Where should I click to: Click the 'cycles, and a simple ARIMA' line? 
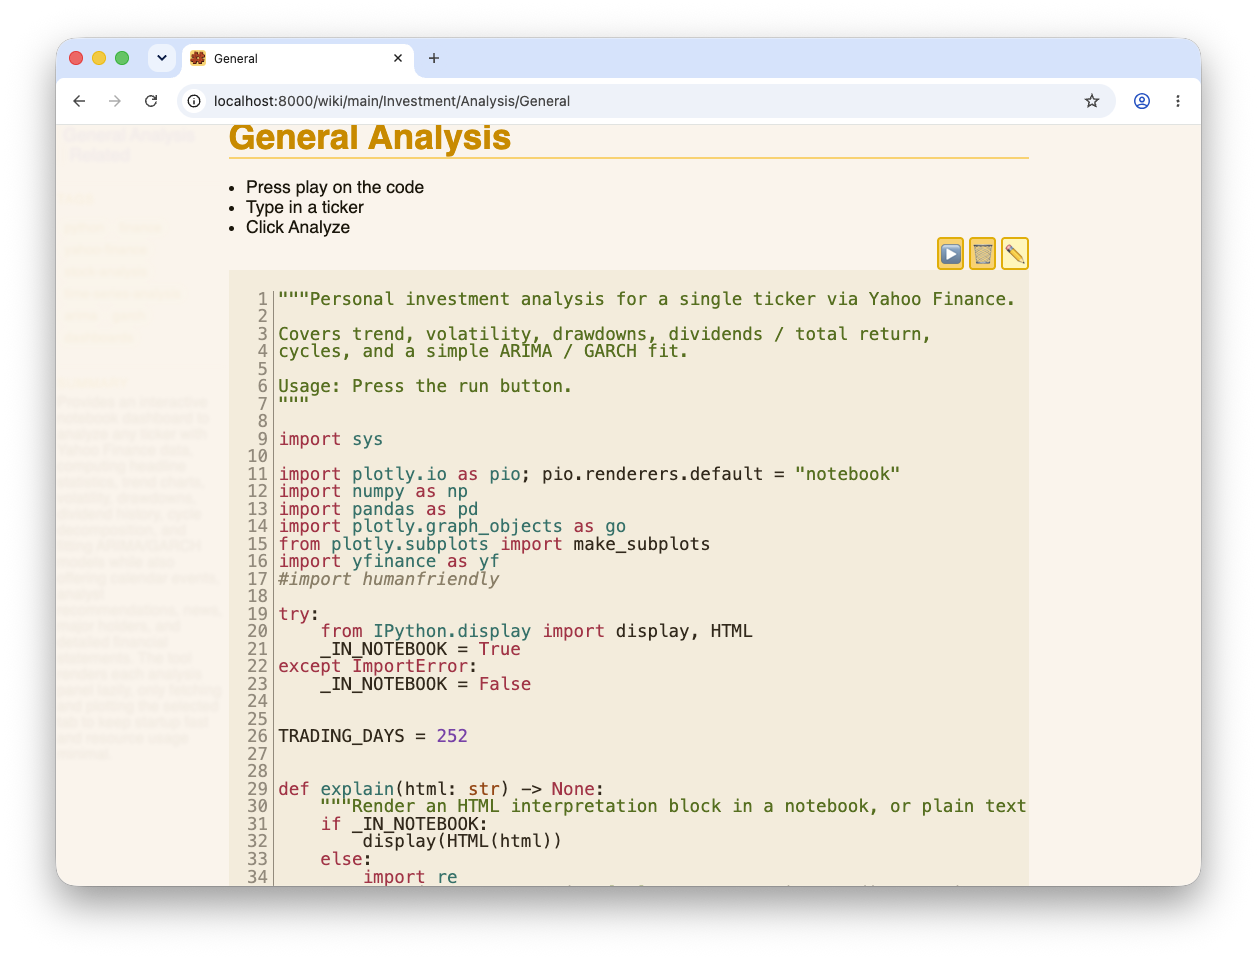click(483, 351)
